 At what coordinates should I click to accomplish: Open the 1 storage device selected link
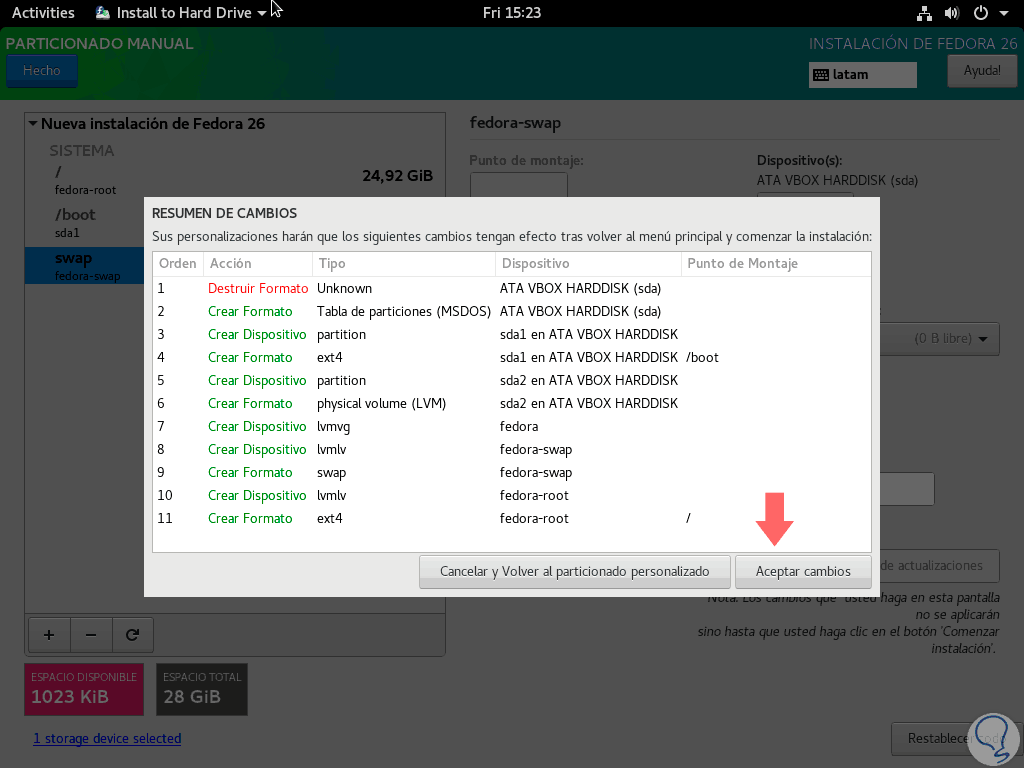[107, 739]
